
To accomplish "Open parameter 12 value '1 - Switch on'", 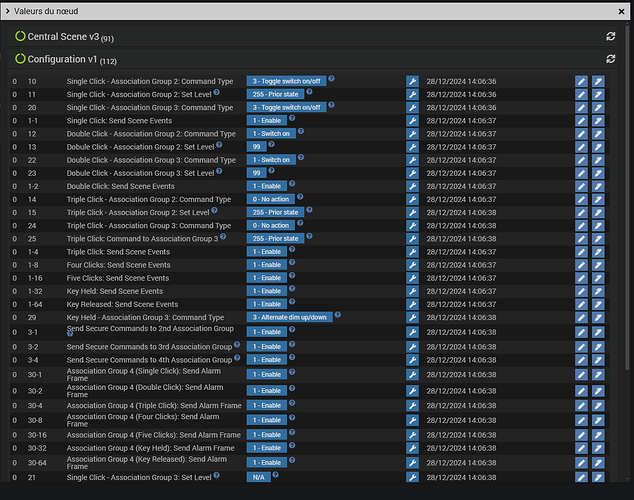I will 271,134.
